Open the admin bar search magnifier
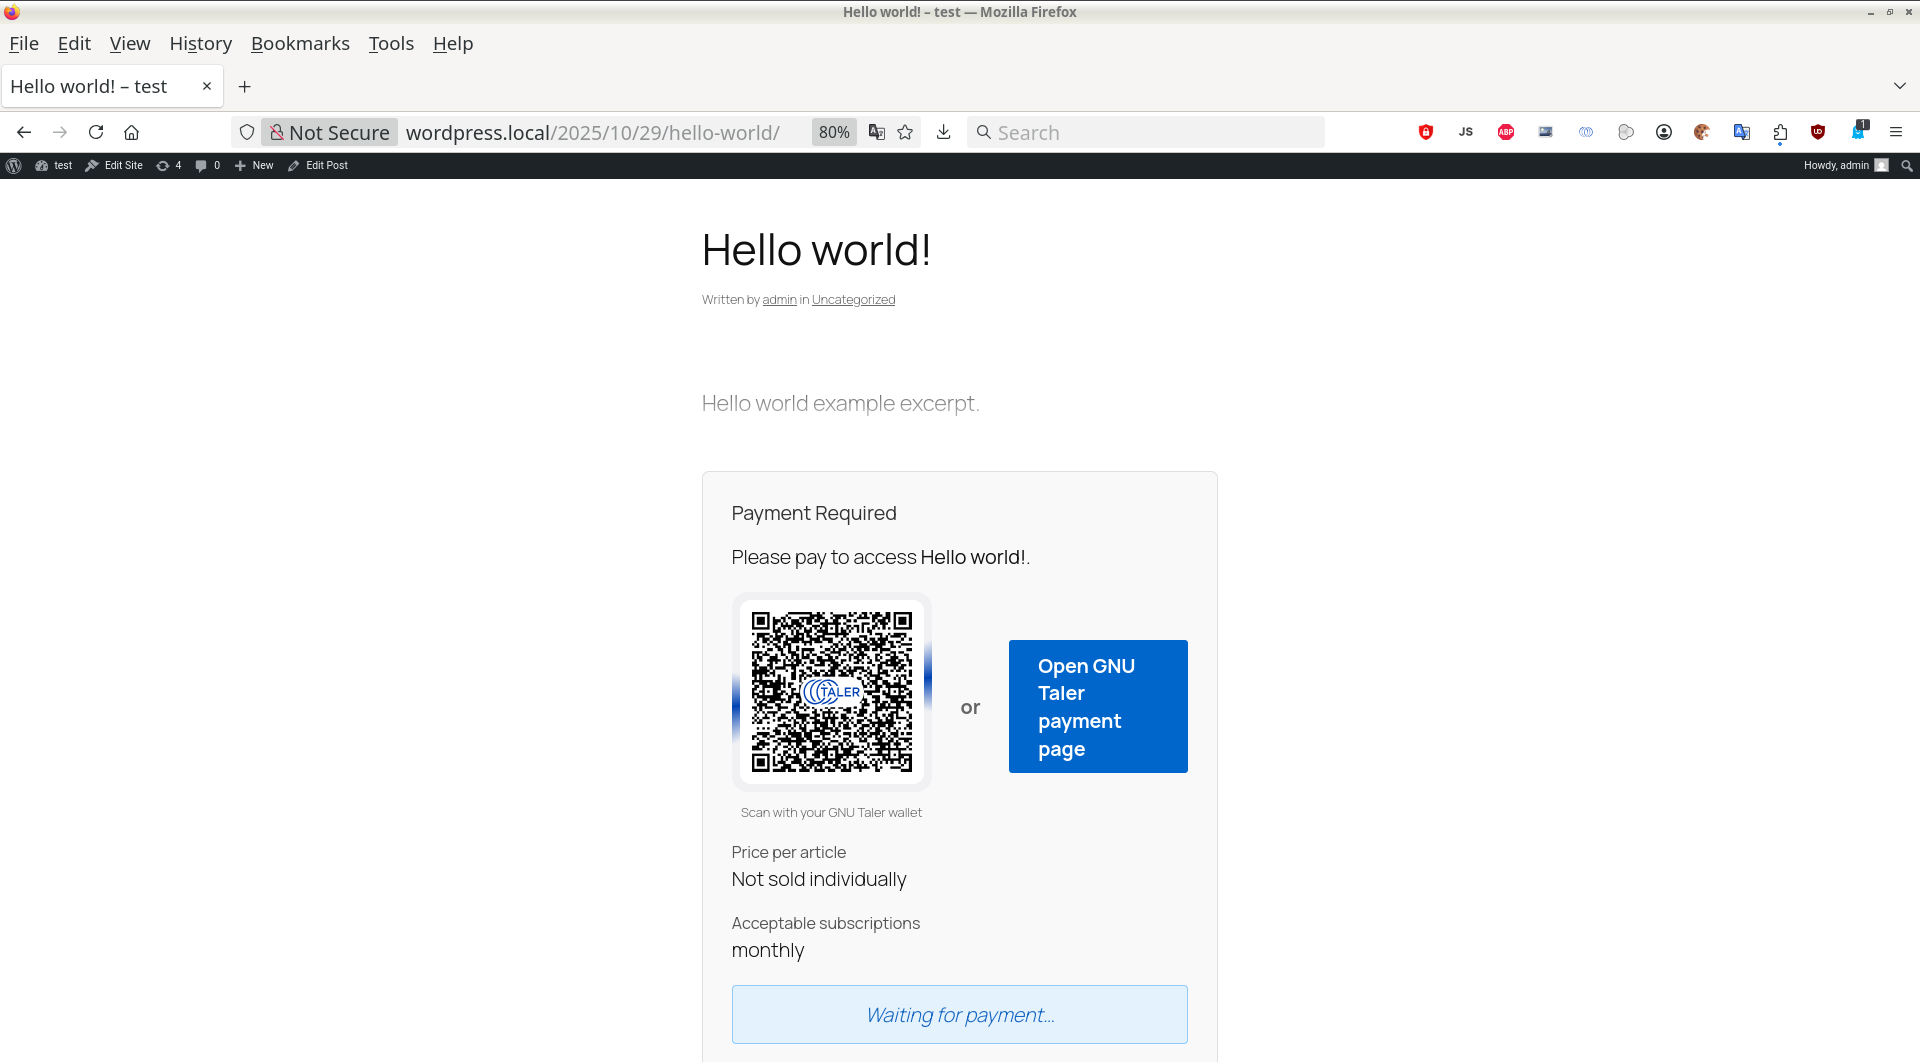This screenshot has height=1062, width=1920. [x=1907, y=166]
